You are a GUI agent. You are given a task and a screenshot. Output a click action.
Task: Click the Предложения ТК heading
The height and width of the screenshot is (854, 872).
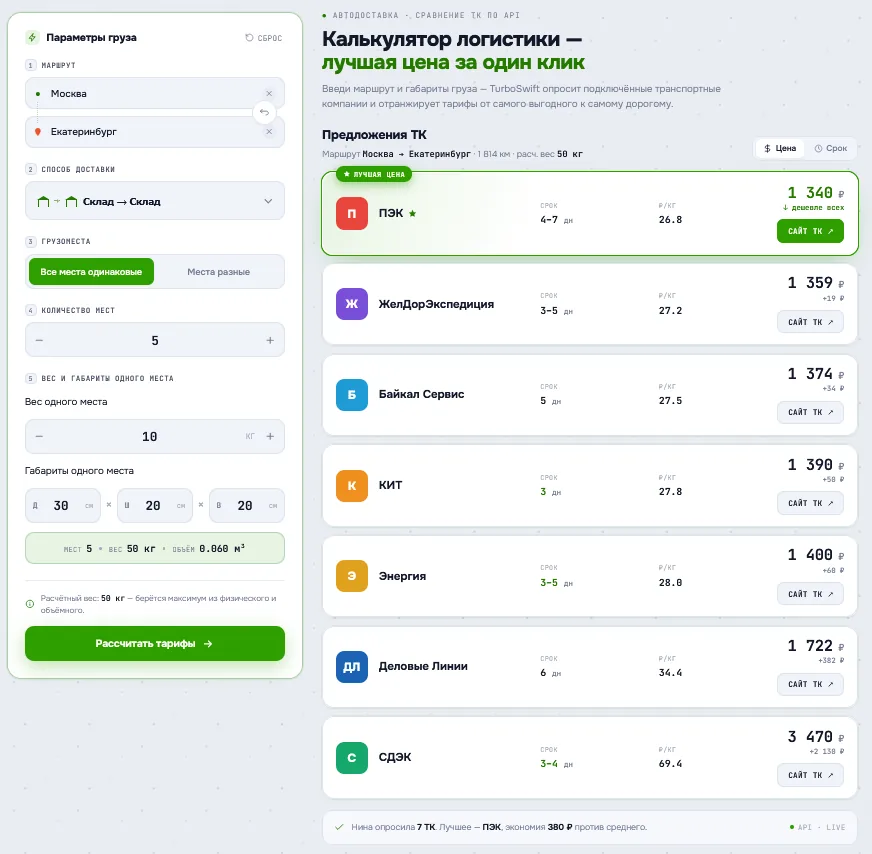[x=374, y=135]
